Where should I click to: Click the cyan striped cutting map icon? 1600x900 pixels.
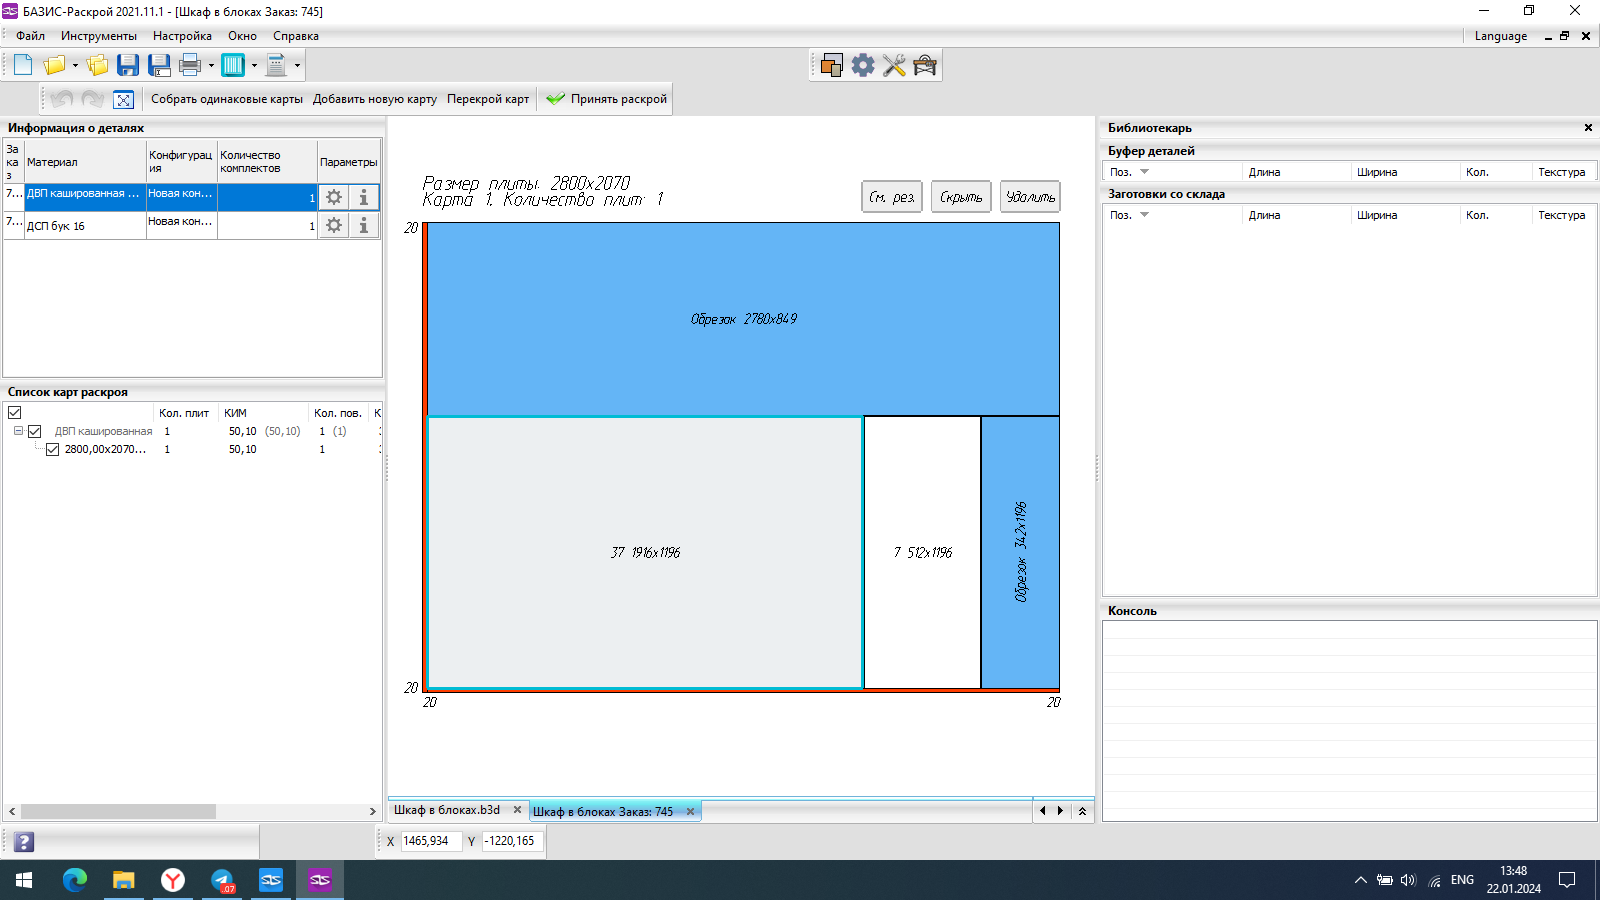tap(233, 66)
